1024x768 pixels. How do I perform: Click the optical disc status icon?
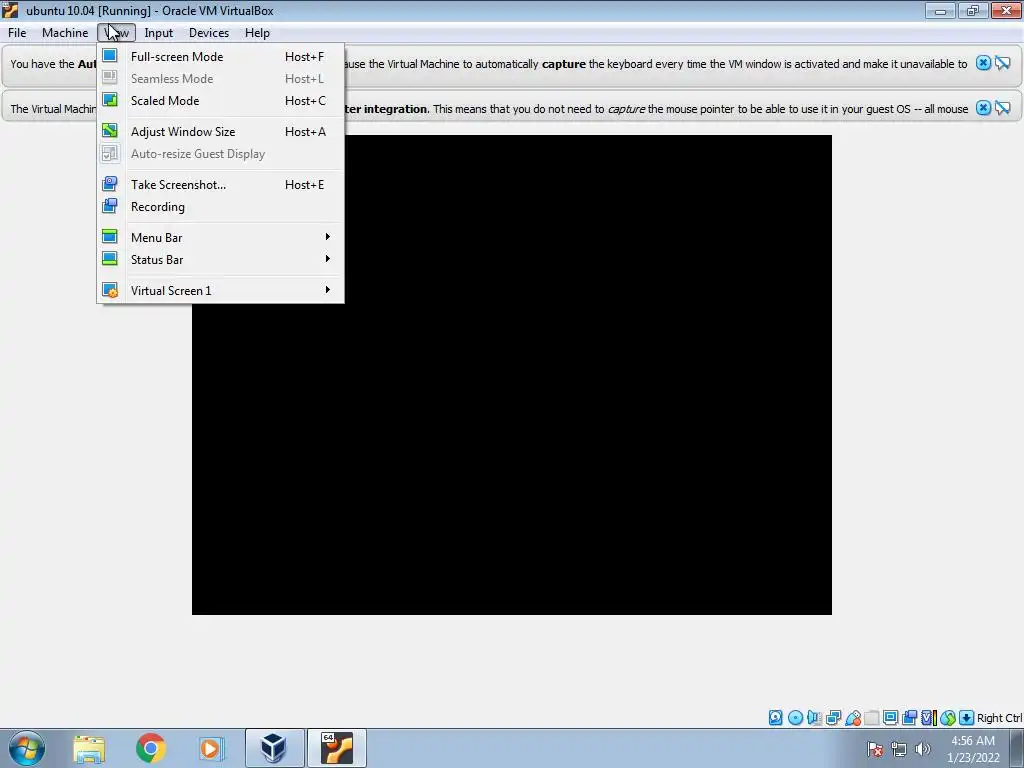(795, 718)
